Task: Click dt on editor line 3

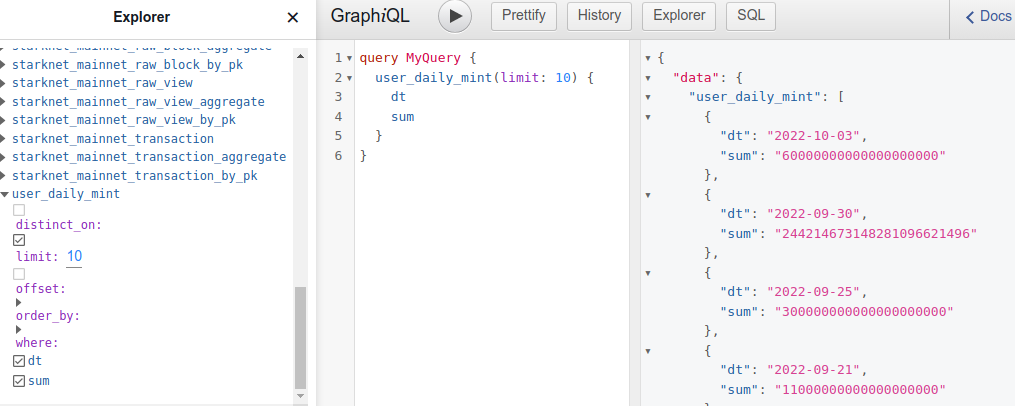Action: tap(398, 97)
